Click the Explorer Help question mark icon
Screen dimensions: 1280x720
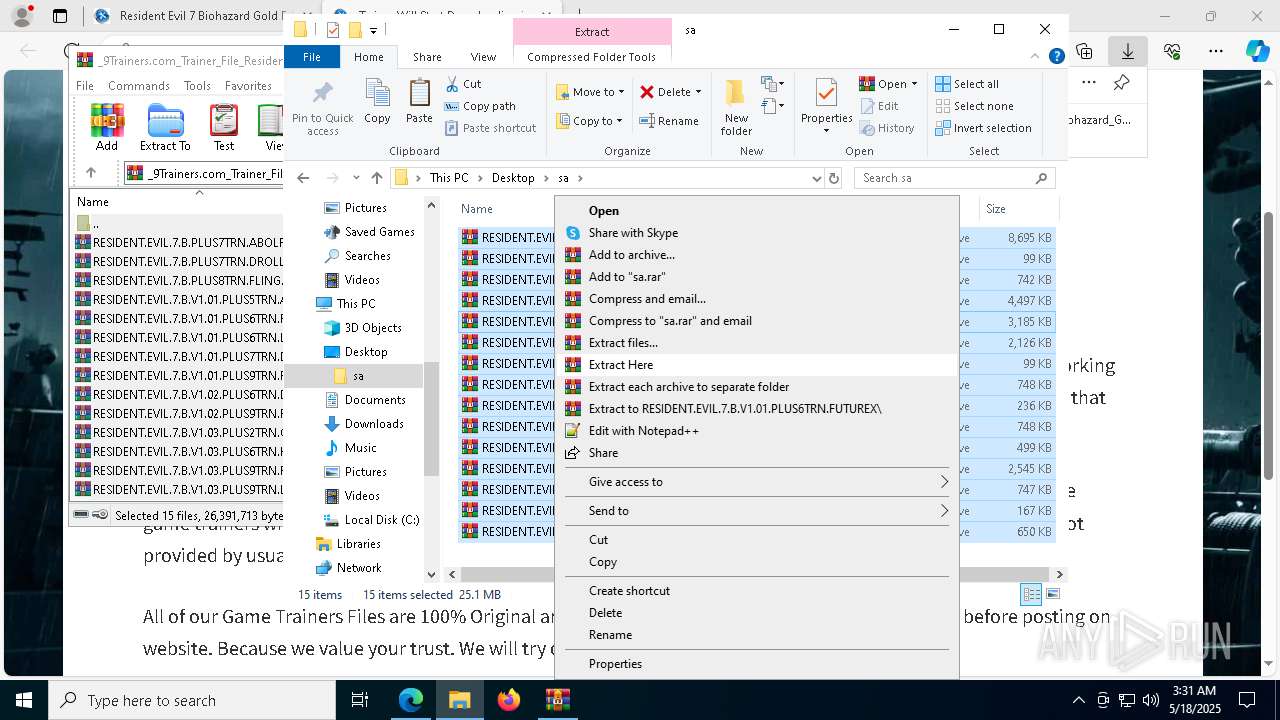point(1056,57)
